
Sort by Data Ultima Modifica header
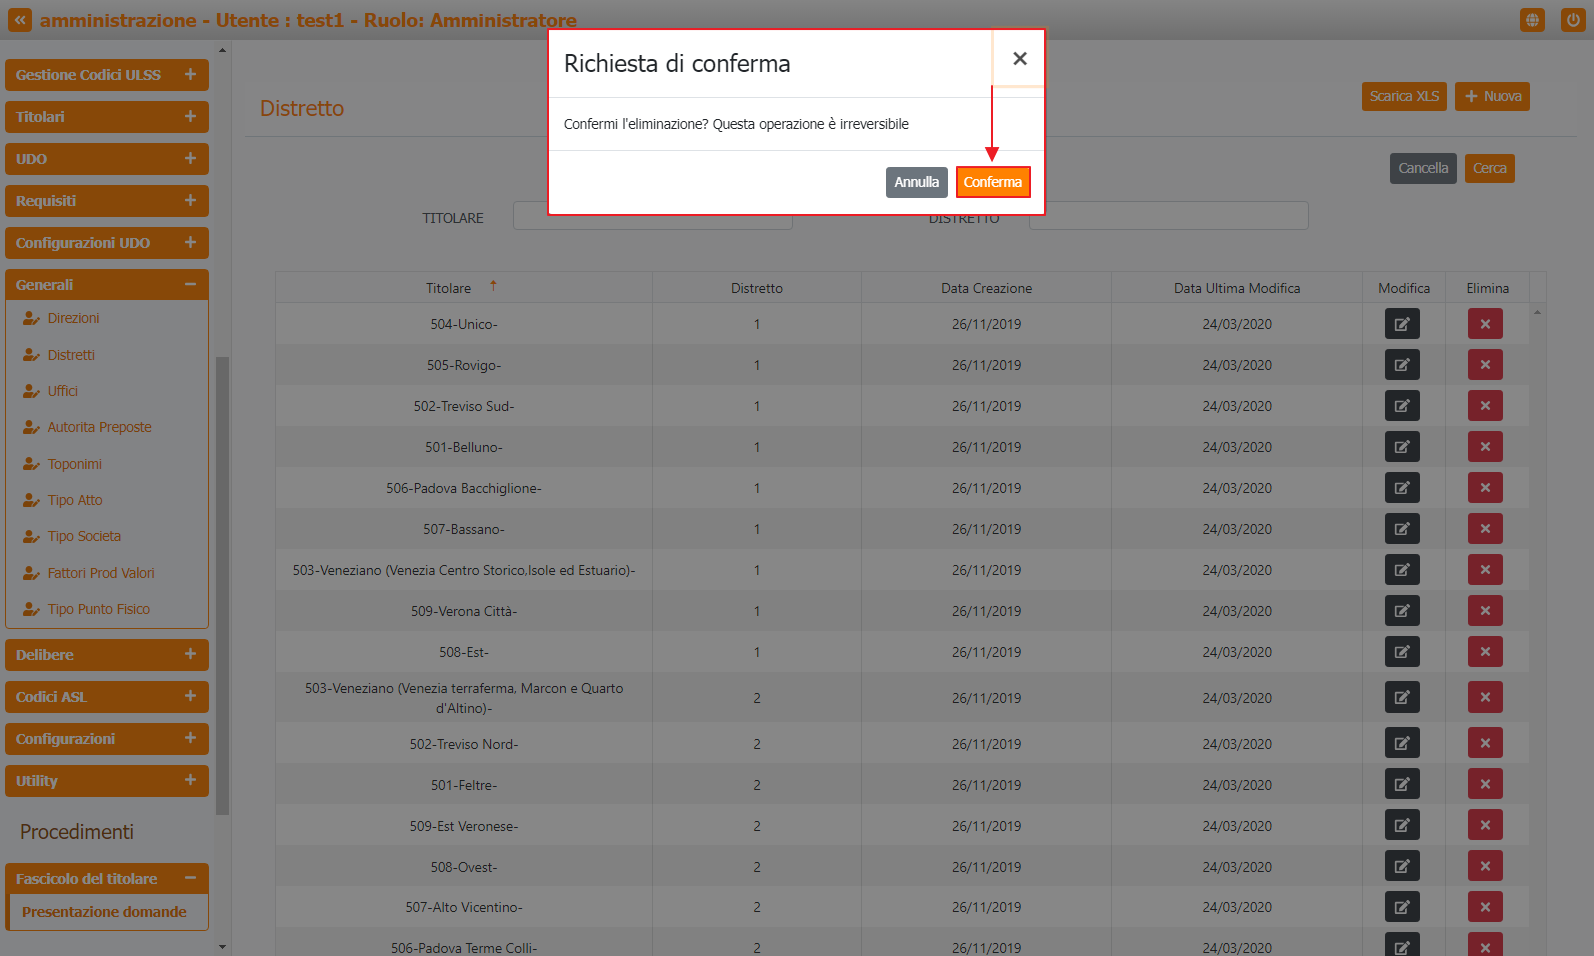click(x=1237, y=288)
